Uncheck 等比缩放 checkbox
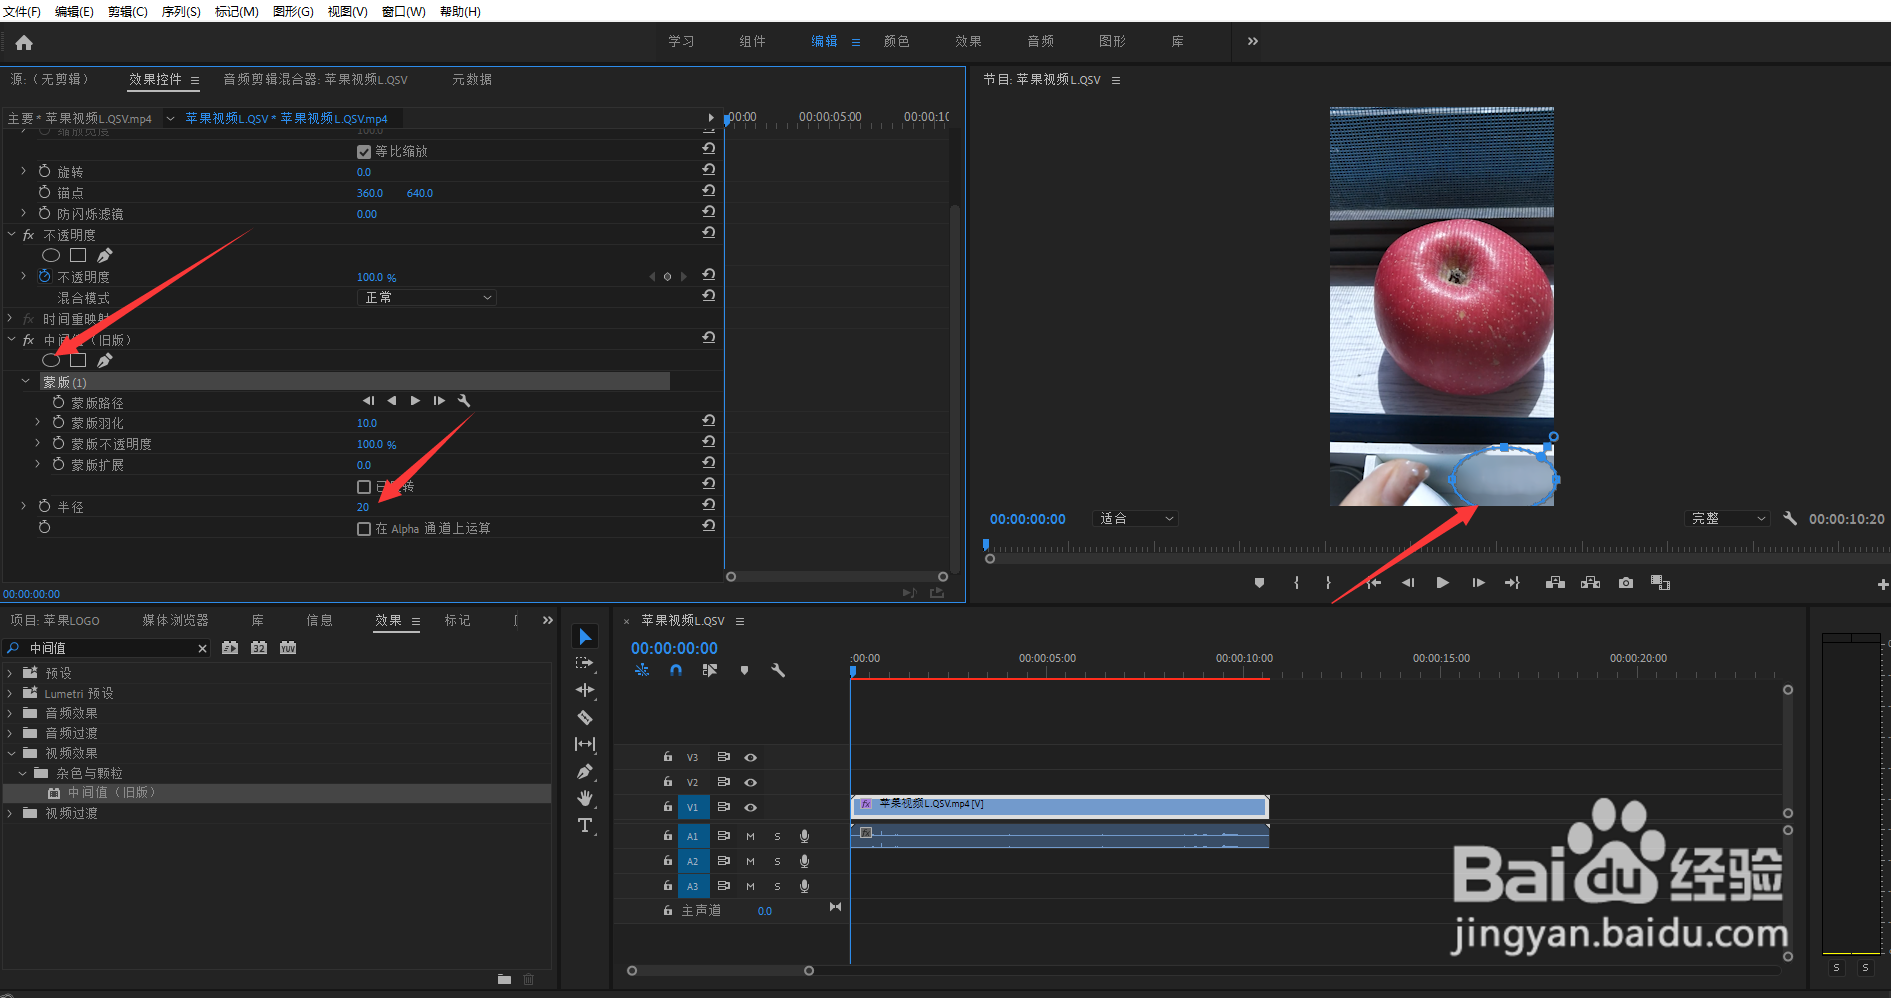 (364, 152)
